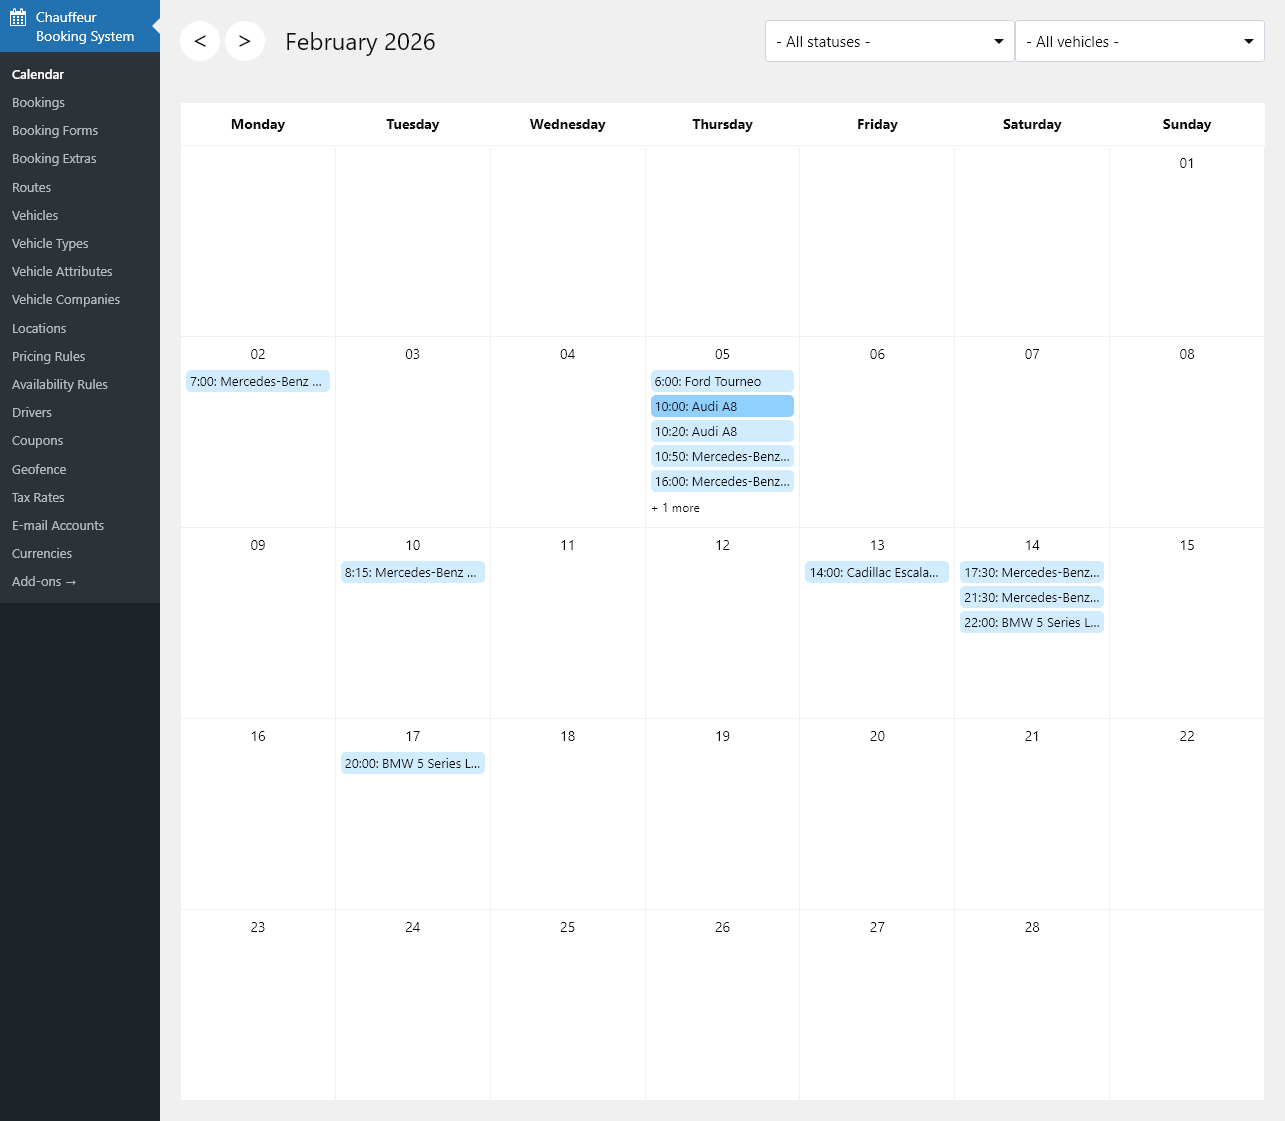Select Vehicle Types in the sidebar
This screenshot has height=1121, width=1285.
50,243
